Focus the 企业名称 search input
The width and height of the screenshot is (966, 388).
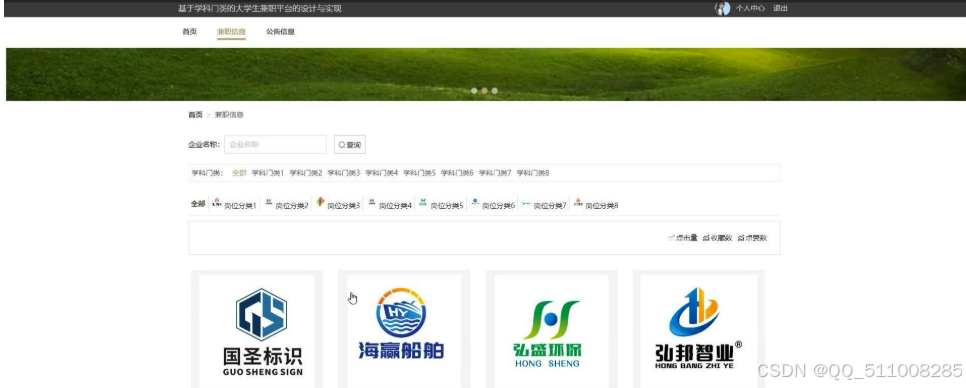[275, 145]
